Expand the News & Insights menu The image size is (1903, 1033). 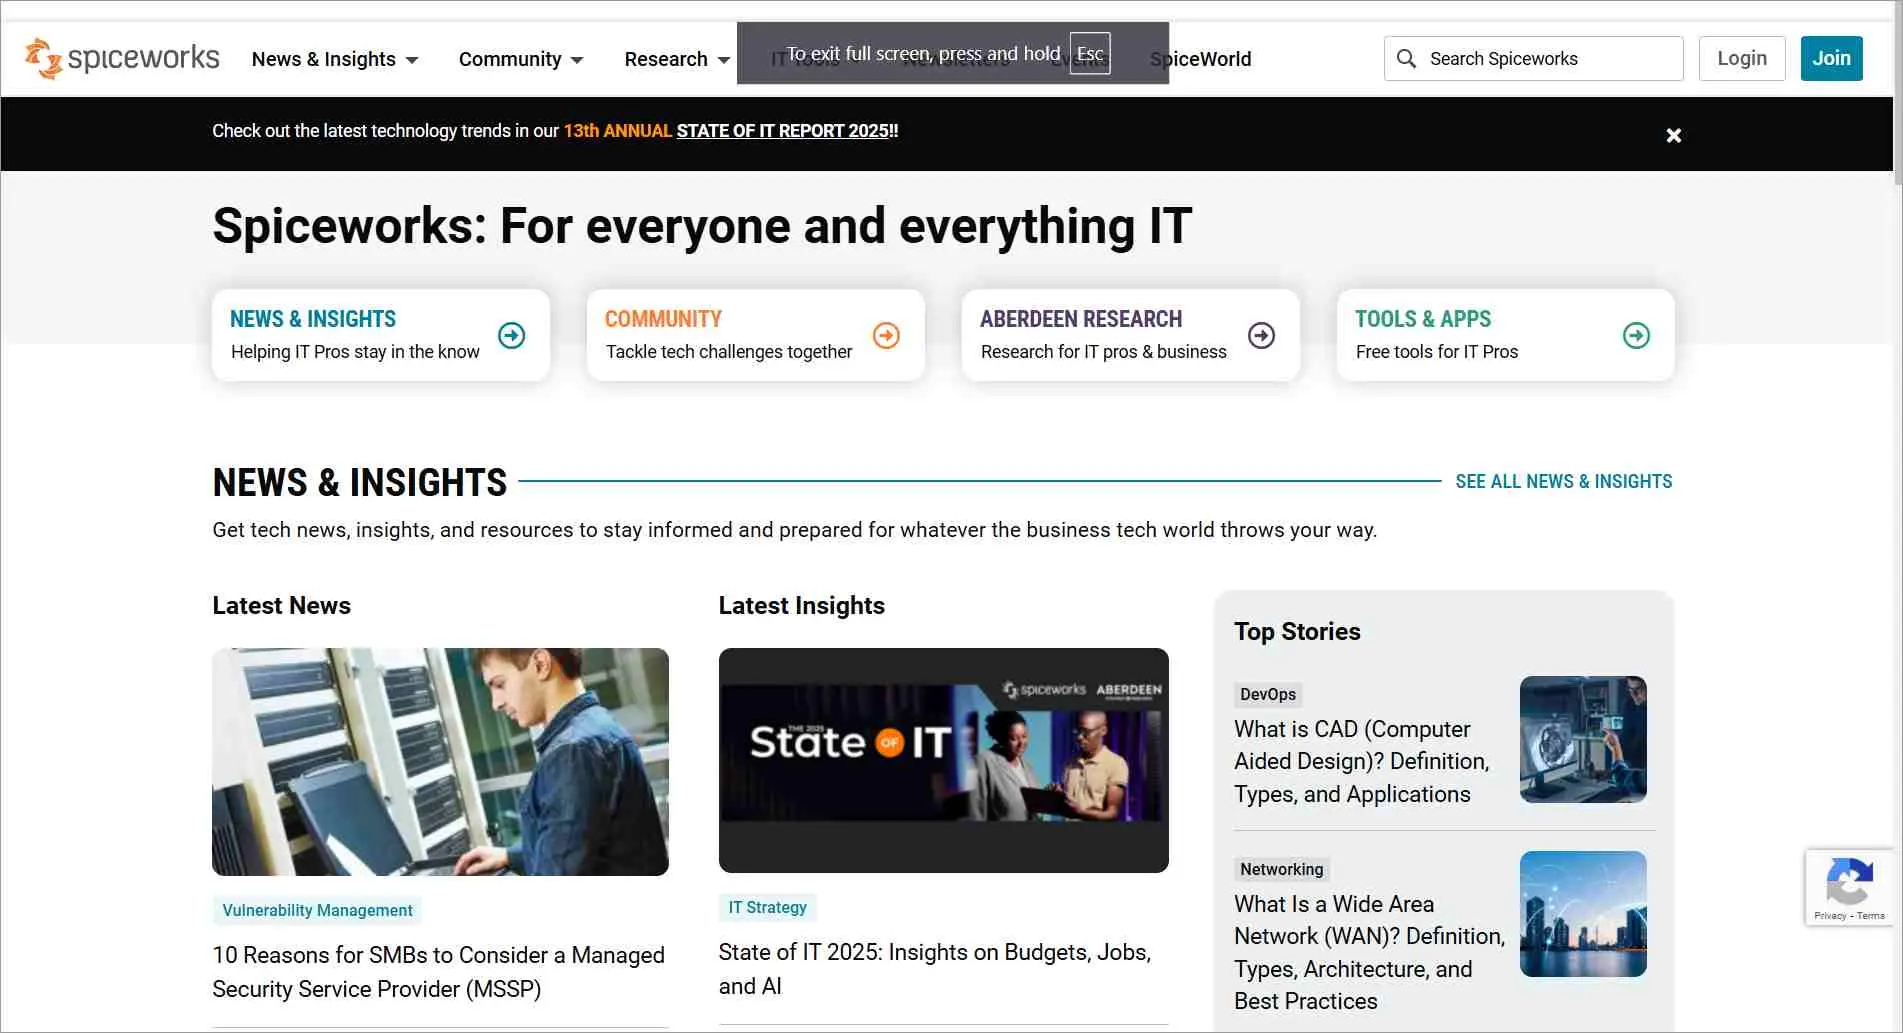[335, 58]
